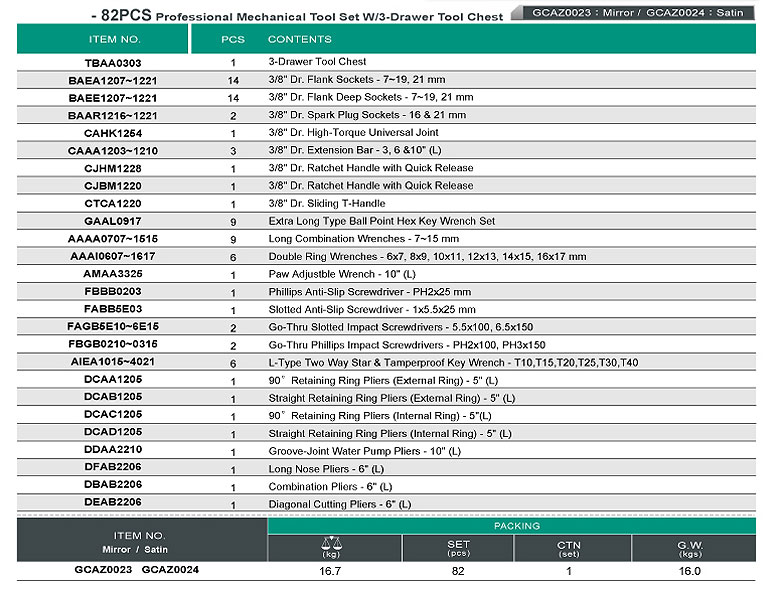Screen dimensions: 780x590
Task: Click Phillips Anti-Slip Screwdriver description
Action: pos(370,292)
